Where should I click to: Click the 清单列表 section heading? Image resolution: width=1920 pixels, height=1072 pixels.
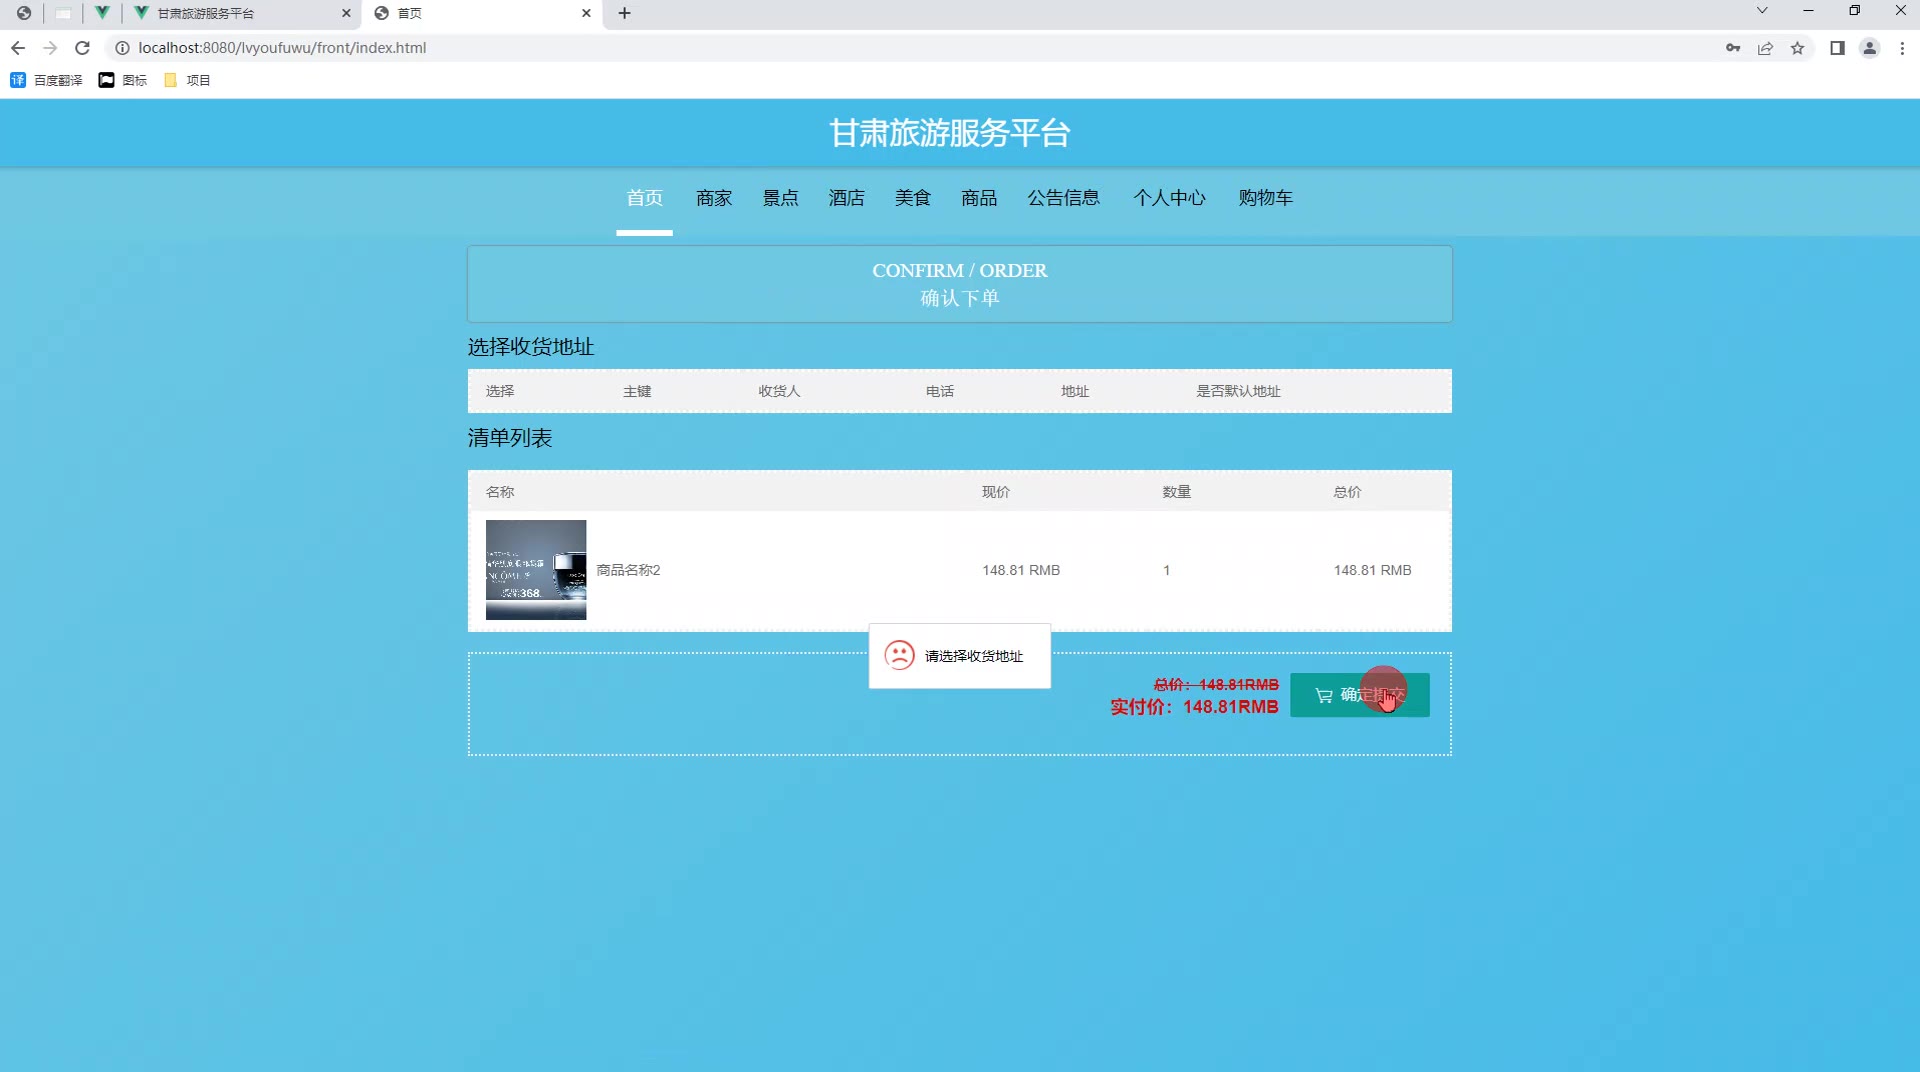[x=510, y=438]
